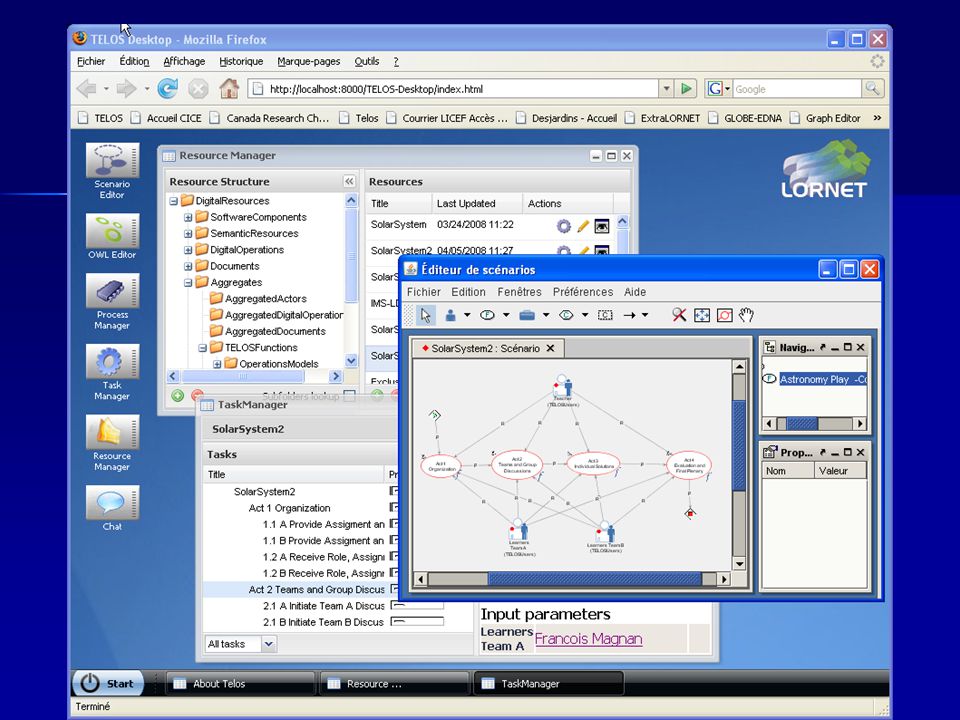Click the Google search magnifier button

[x=872, y=89]
